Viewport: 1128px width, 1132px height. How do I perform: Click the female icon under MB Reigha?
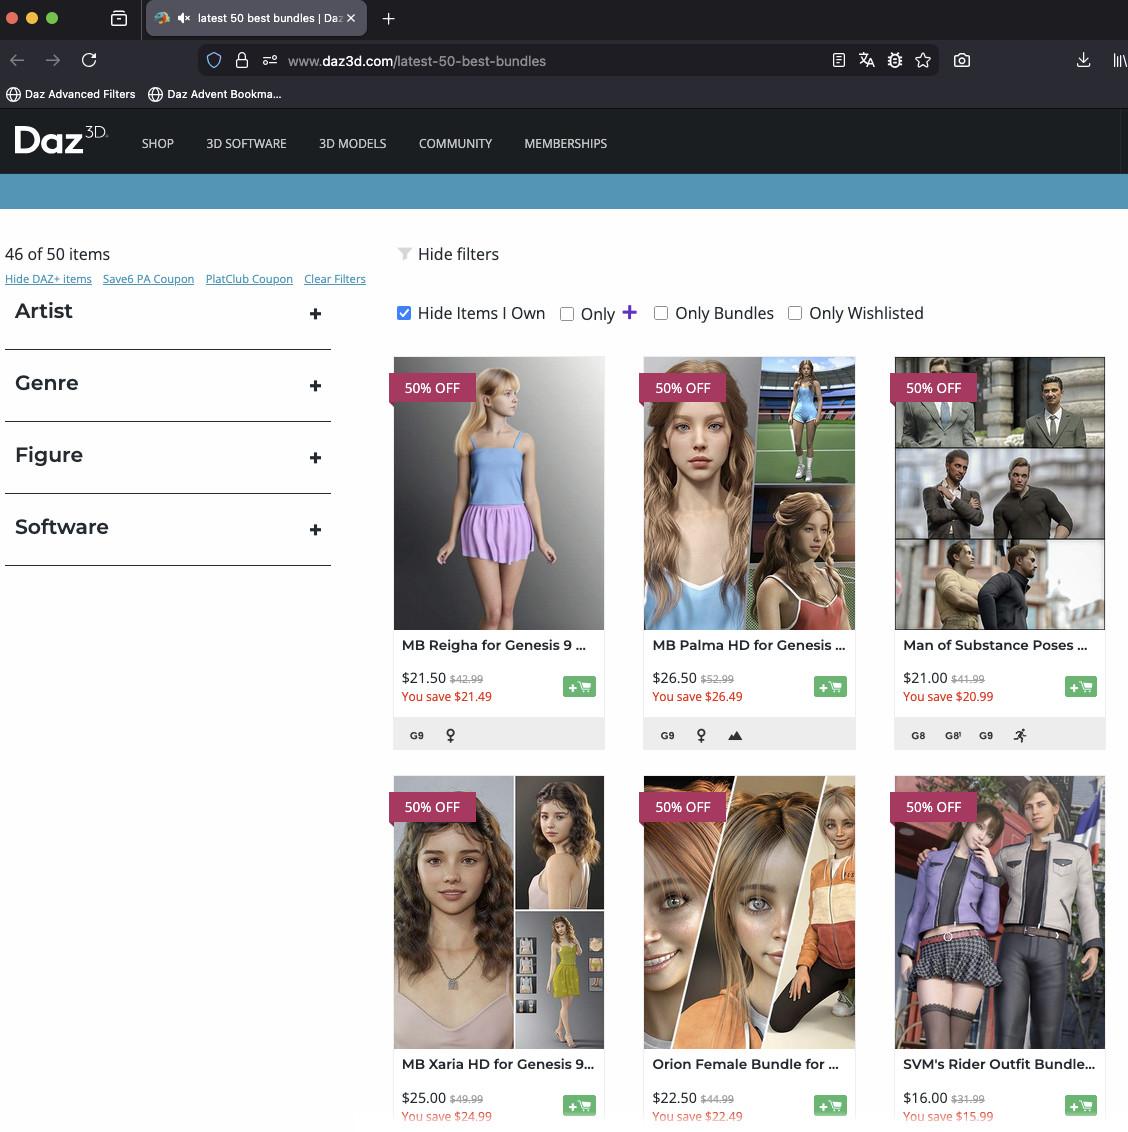click(451, 736)
